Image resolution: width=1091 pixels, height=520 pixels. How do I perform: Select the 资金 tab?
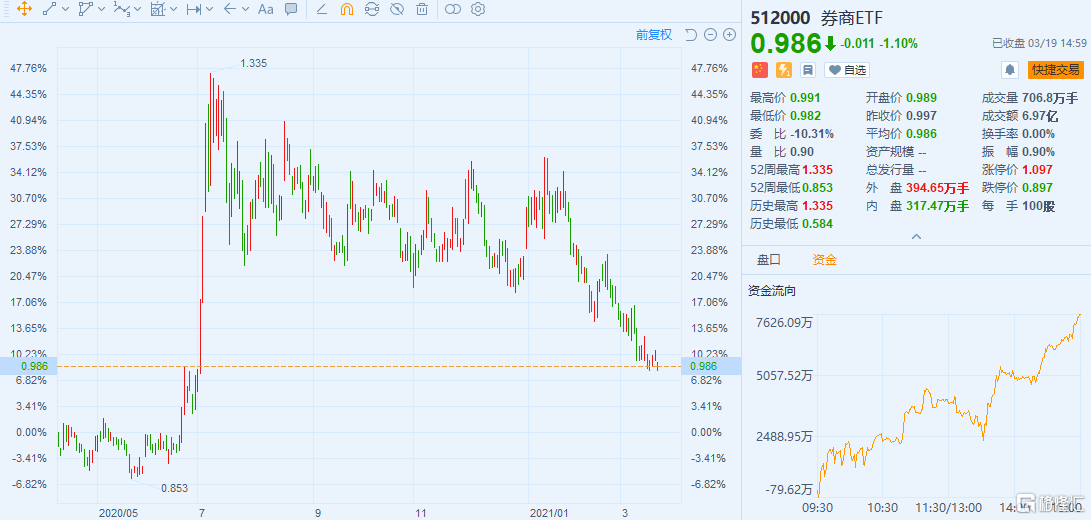click(824, 260)
